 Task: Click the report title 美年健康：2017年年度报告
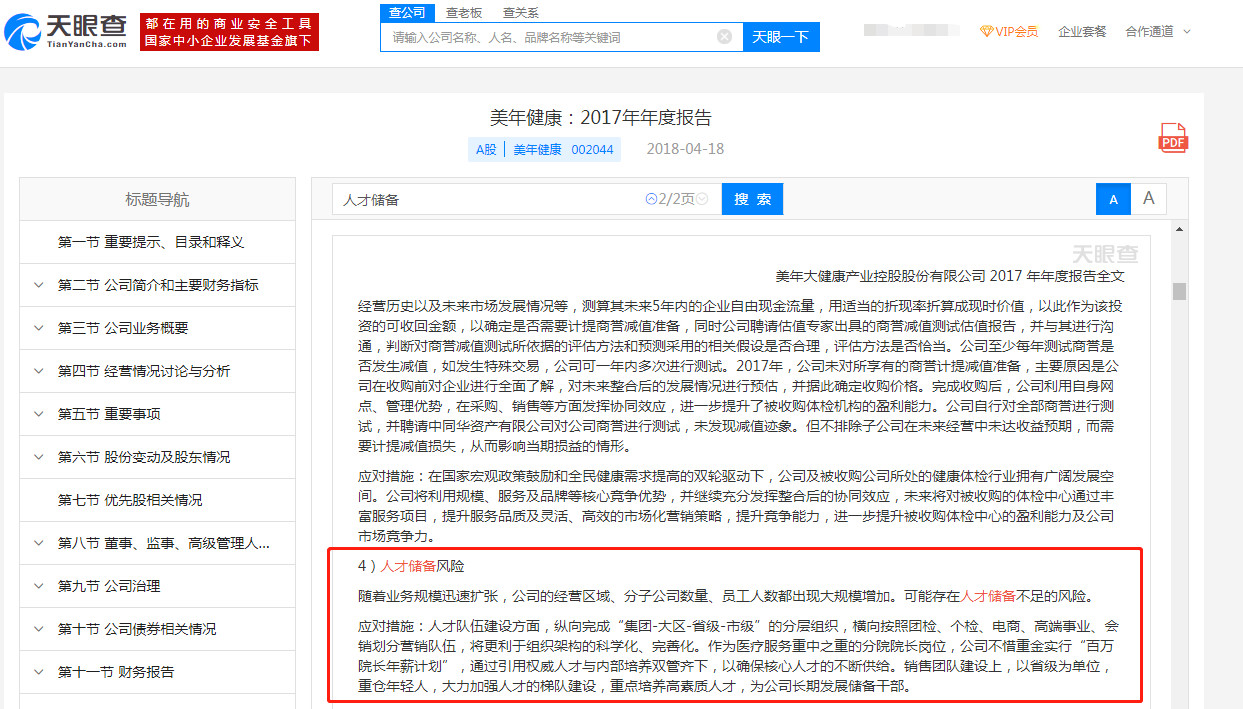pos(601,117)
